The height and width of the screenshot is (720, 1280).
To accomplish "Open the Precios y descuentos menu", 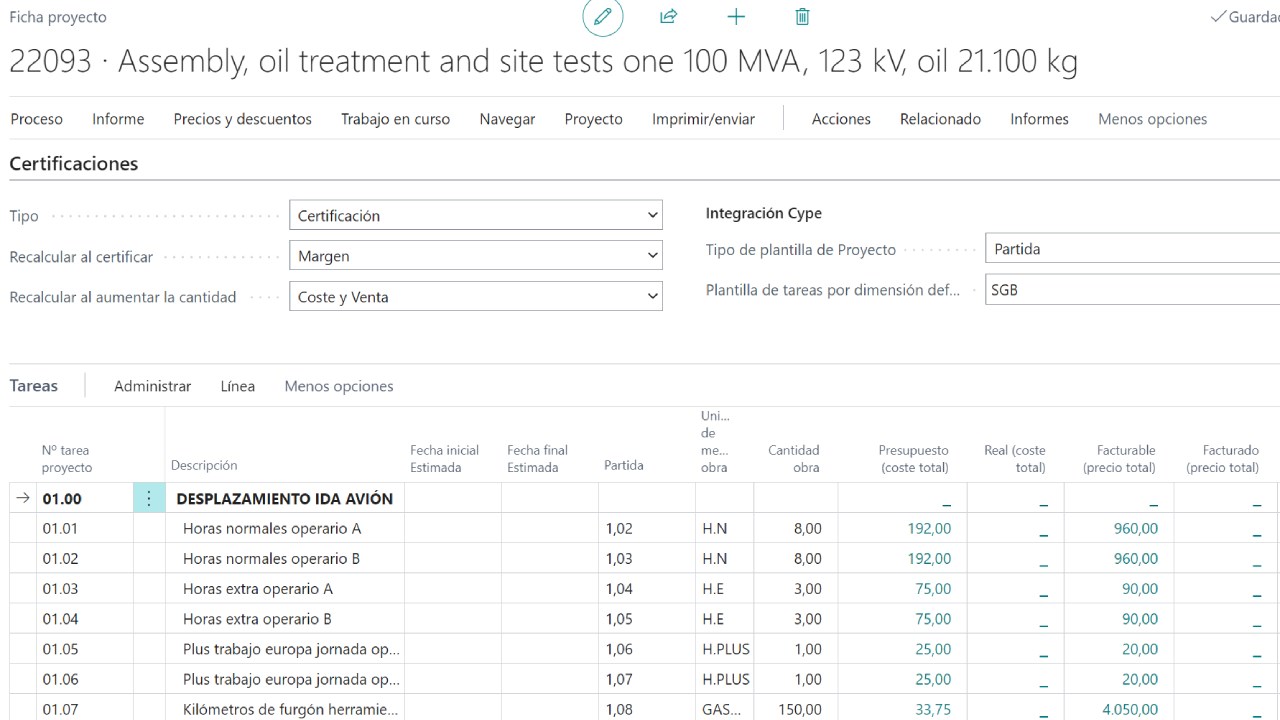I will (242, 119).
